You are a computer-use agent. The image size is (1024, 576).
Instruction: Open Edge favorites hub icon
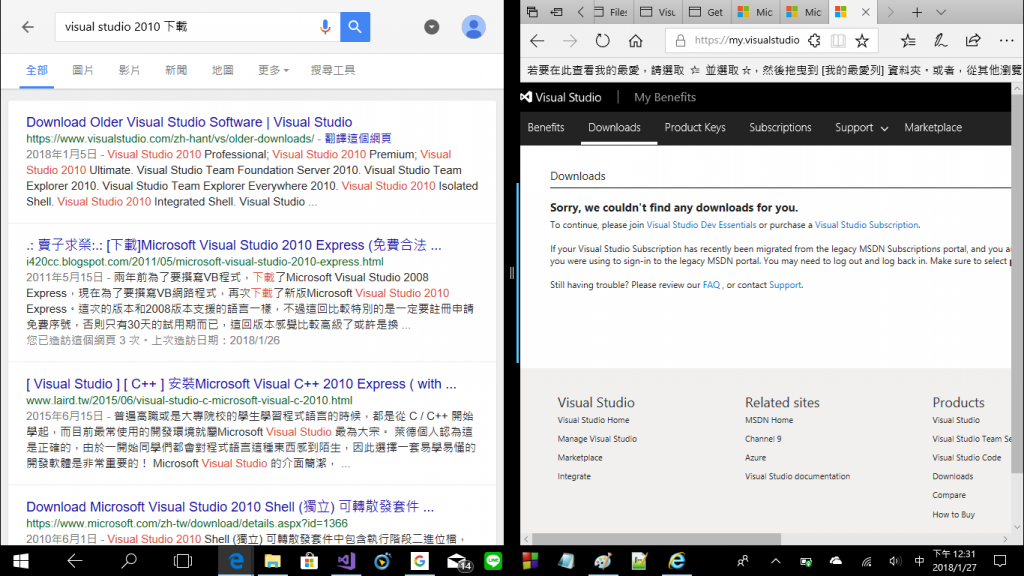tap(908, 40)
